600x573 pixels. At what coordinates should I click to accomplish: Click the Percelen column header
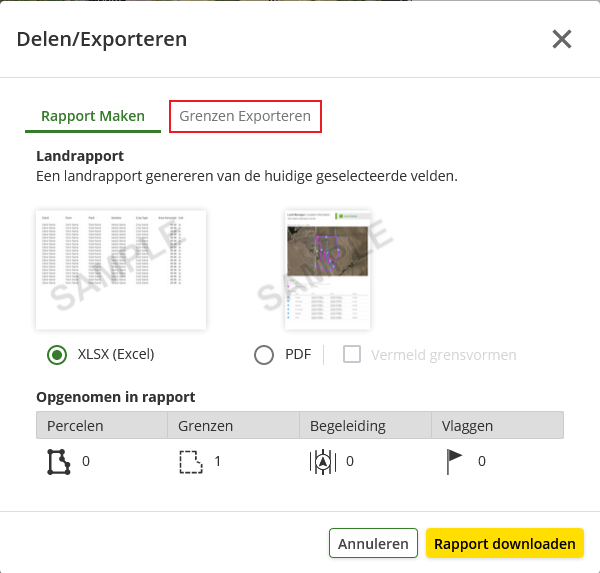[102, 425]
